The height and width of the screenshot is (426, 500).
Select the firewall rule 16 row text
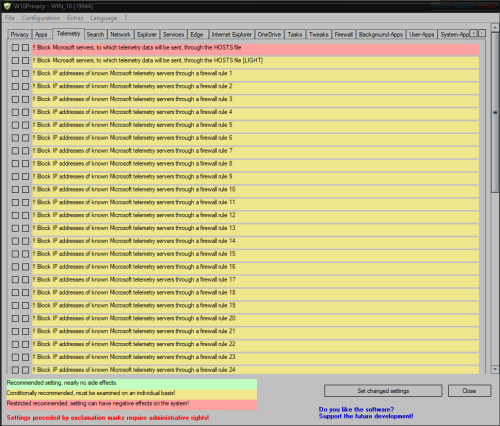pos(134,267)
